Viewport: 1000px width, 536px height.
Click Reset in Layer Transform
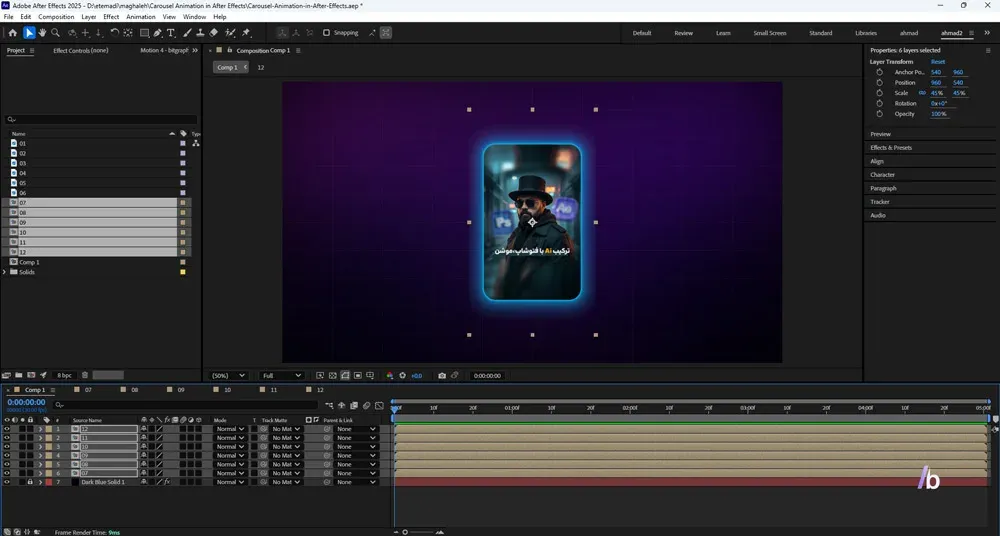click(x=938, y=62)
